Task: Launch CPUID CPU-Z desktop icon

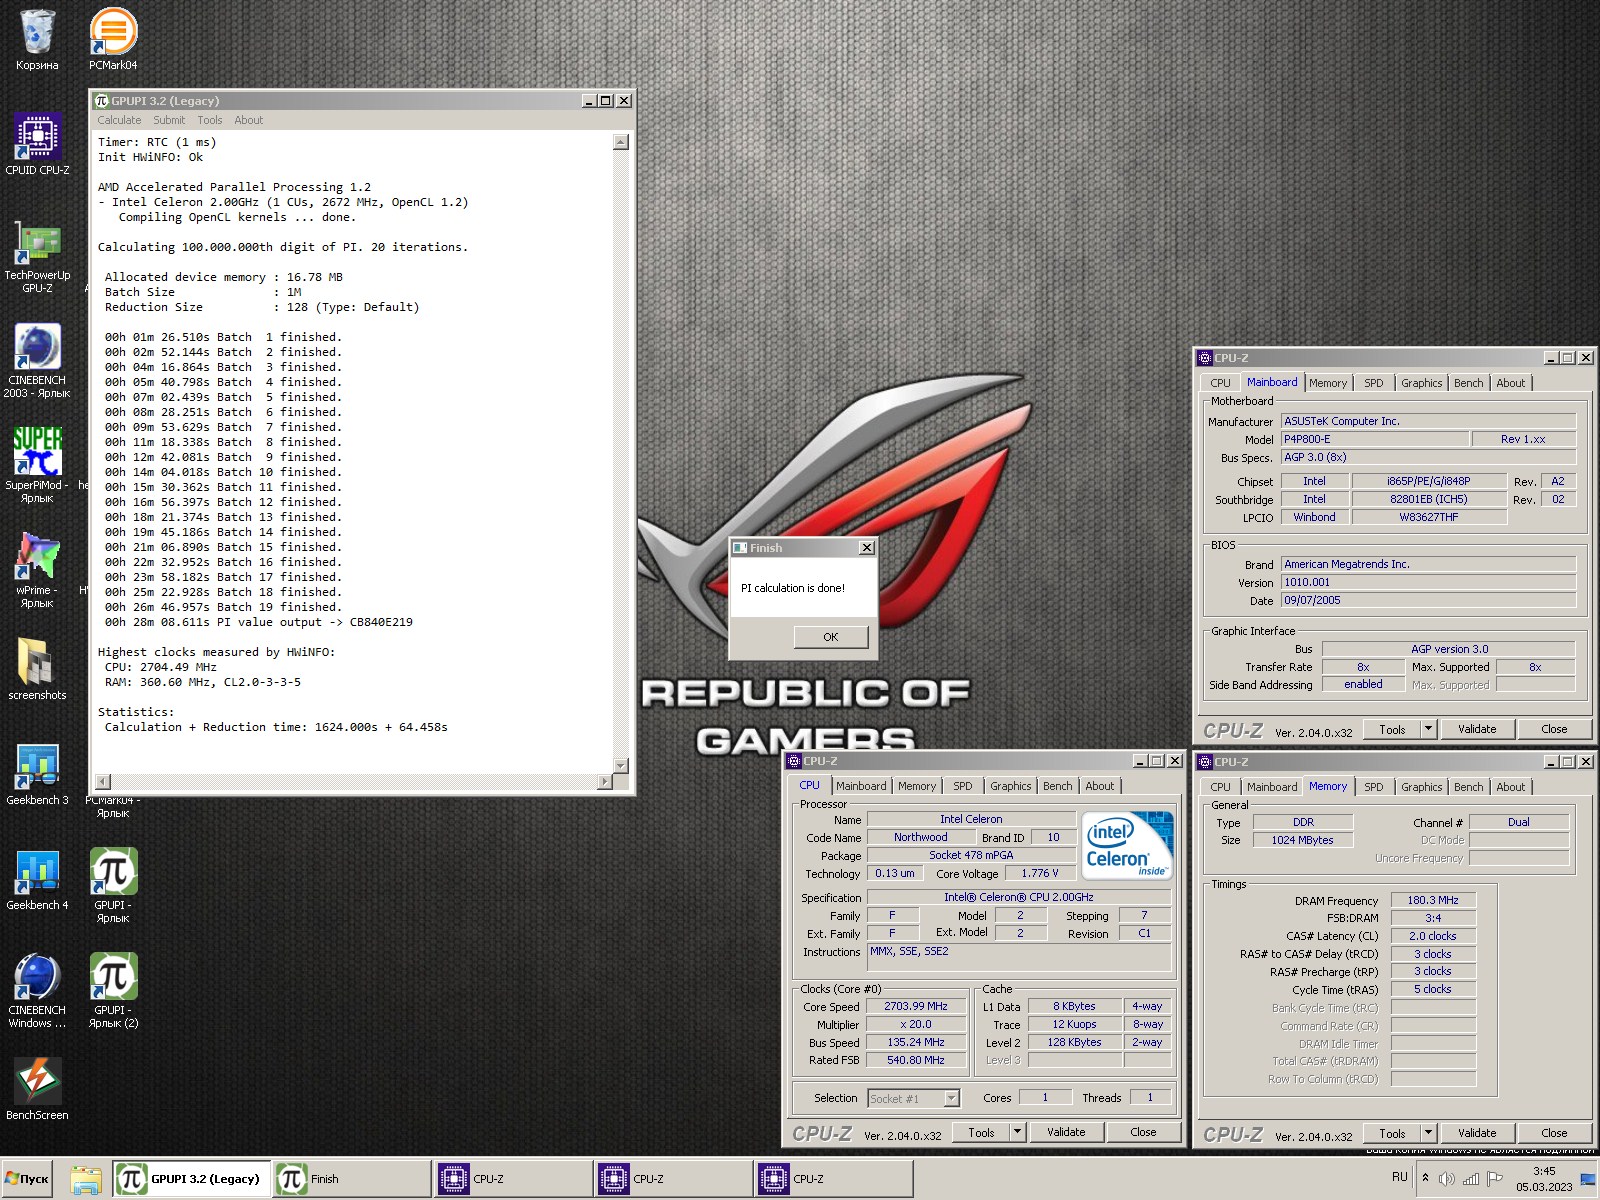Action: (x=37, y=144)
